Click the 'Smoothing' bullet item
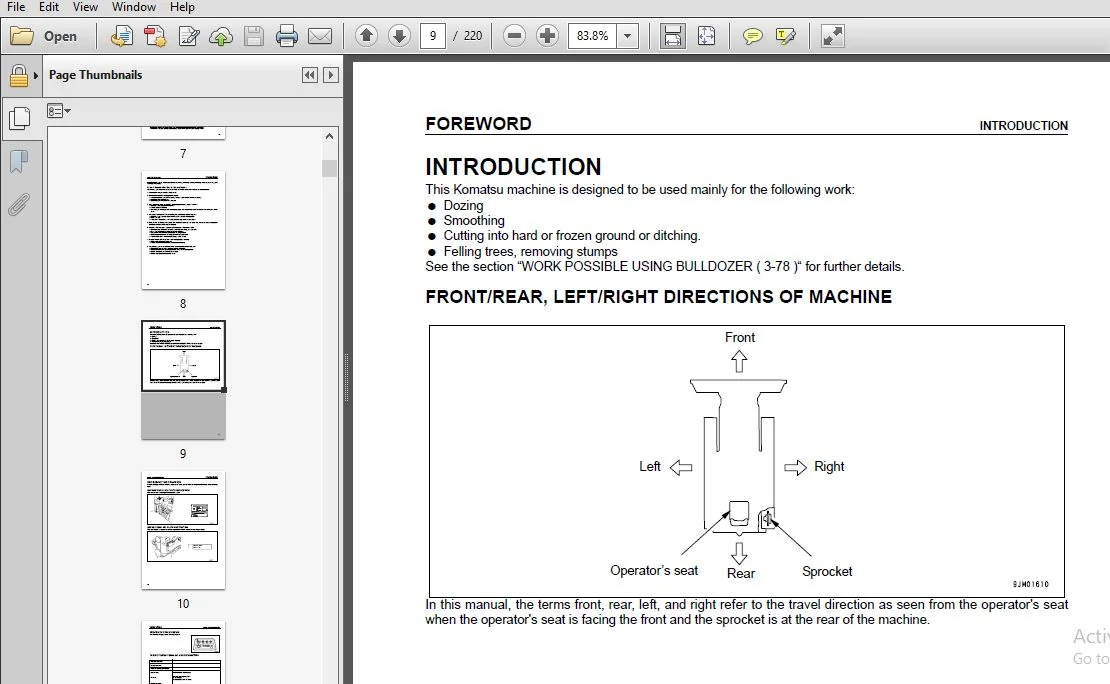 tap(474, 221)
